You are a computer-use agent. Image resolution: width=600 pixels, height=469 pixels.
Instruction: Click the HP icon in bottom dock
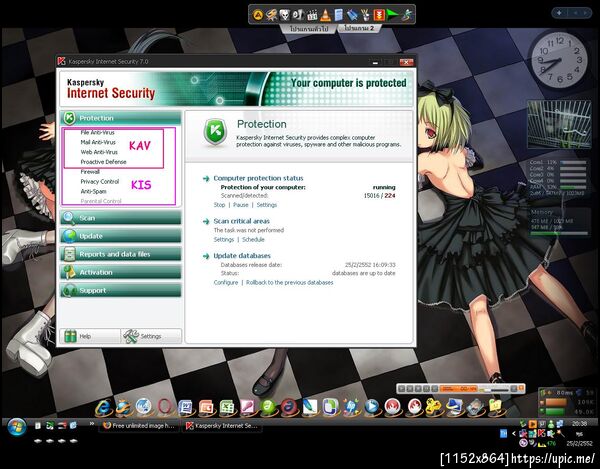point(351,407)
